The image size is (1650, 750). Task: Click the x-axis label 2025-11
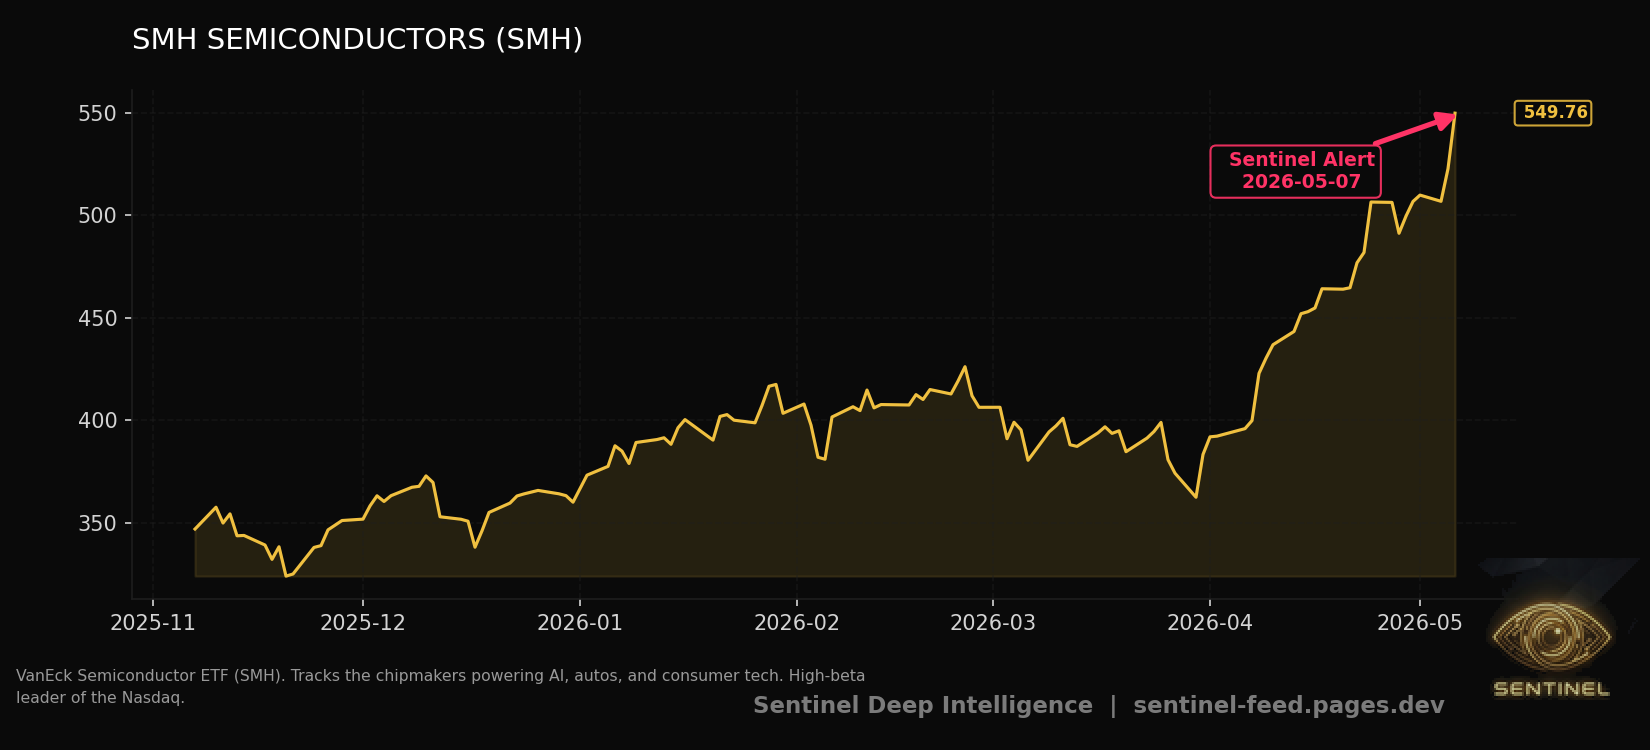[153, 623]
